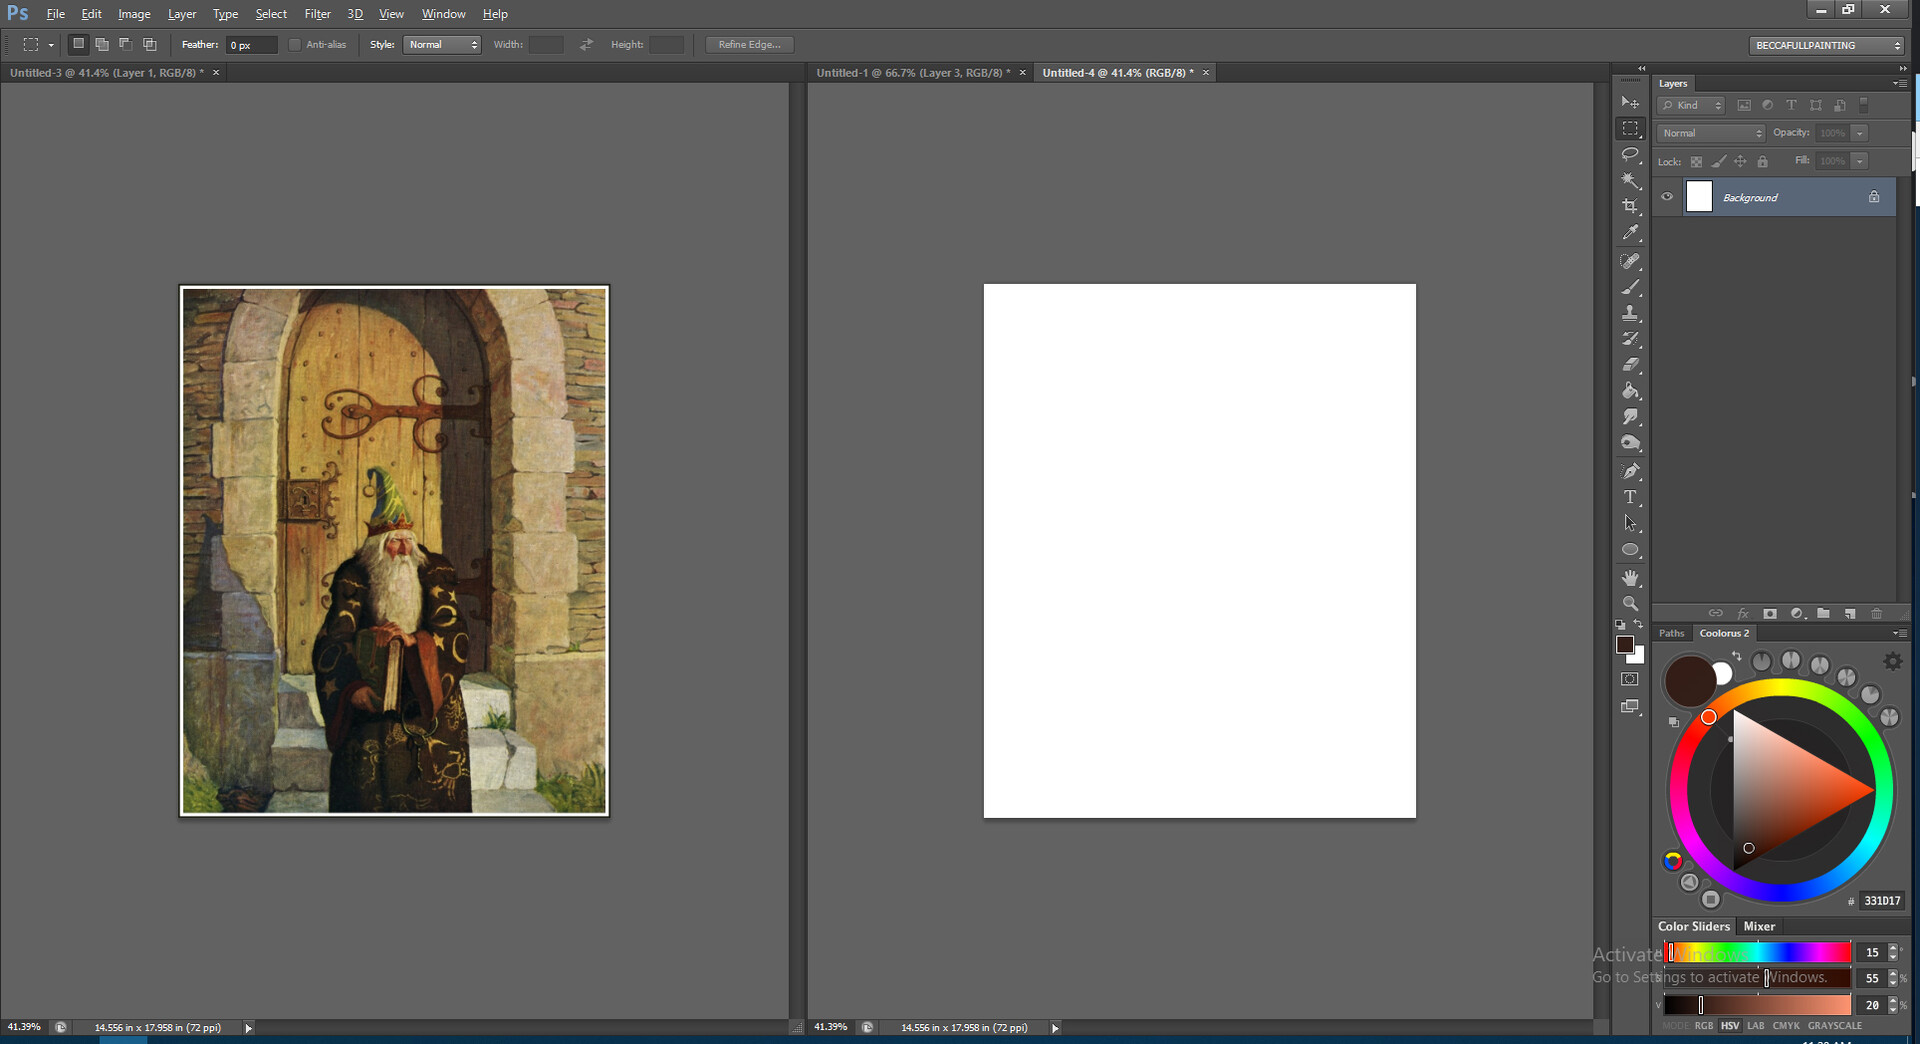This screenshot has width=1920, height=1044.
Task: Switch to Untitled-1 document tab
Action: tap(912, 73)
